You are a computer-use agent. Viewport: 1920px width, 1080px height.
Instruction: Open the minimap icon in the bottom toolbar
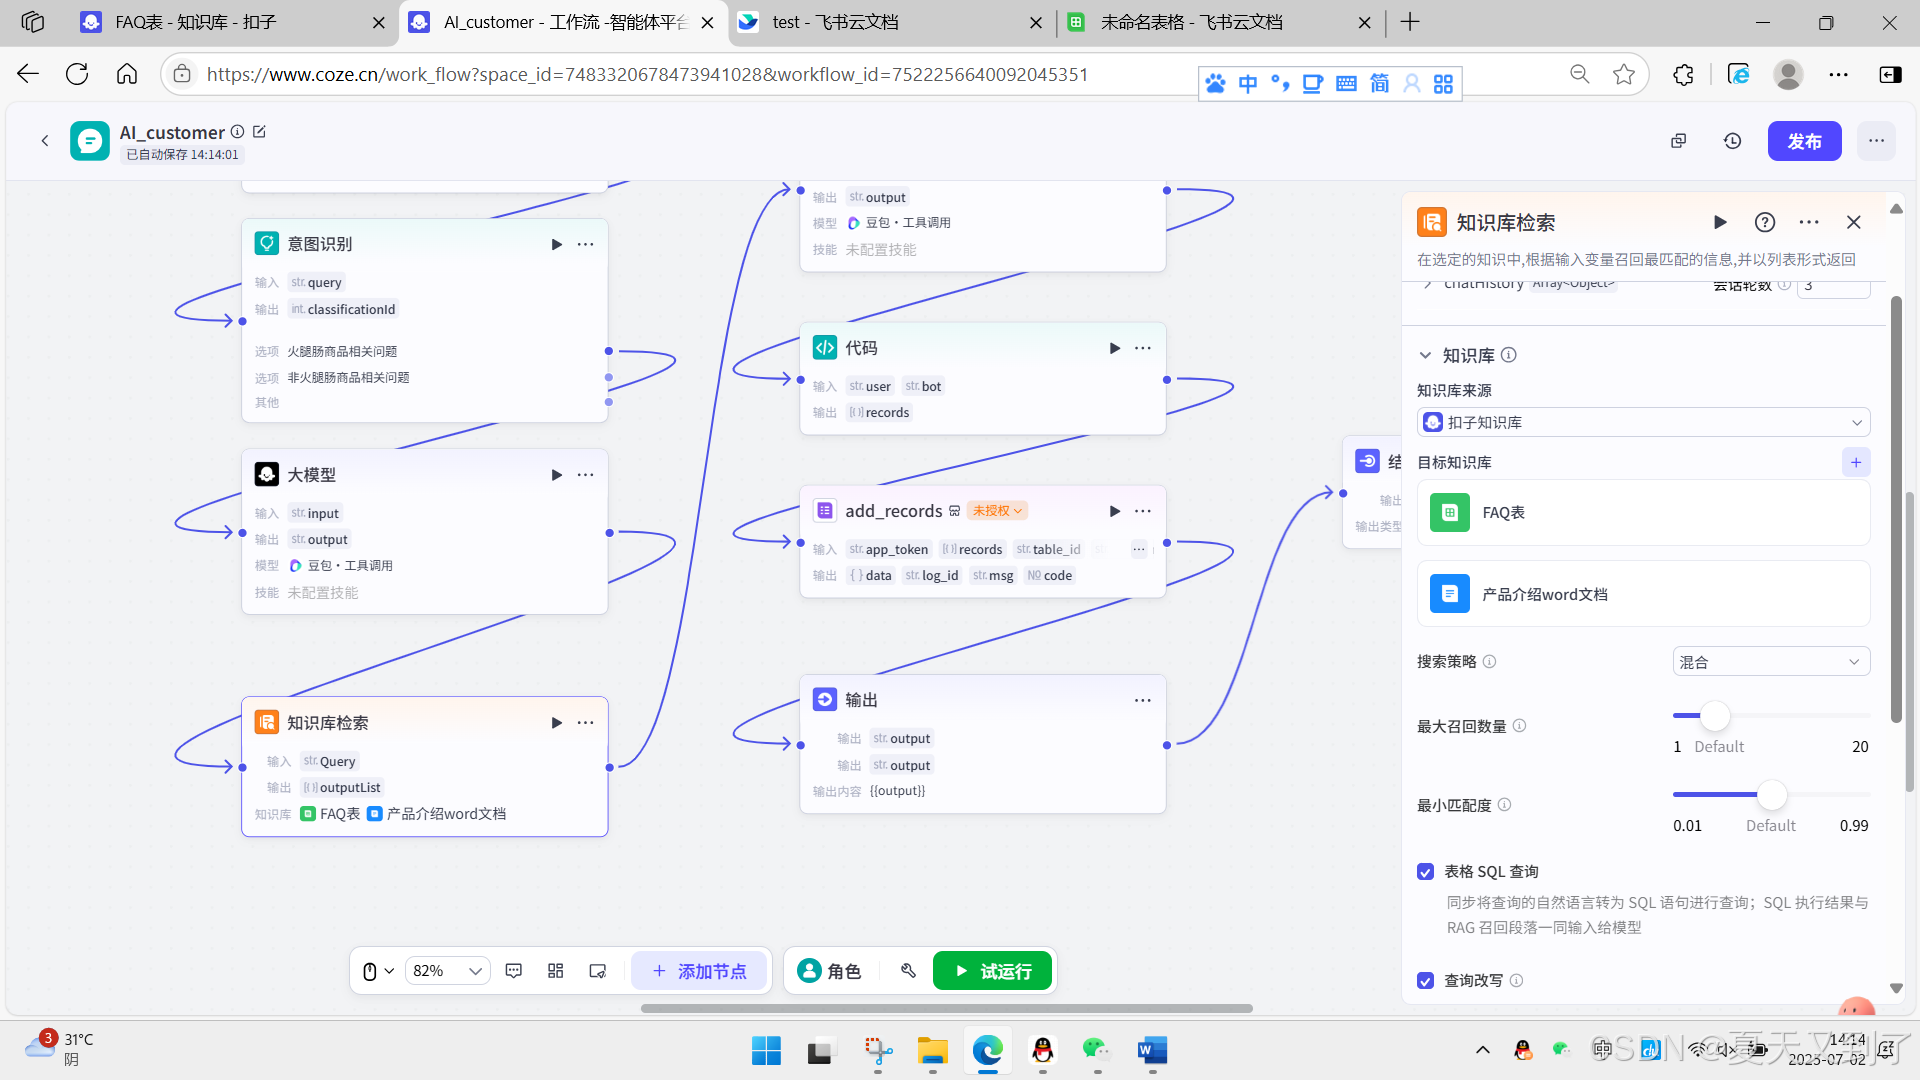(x=598, y=971)
